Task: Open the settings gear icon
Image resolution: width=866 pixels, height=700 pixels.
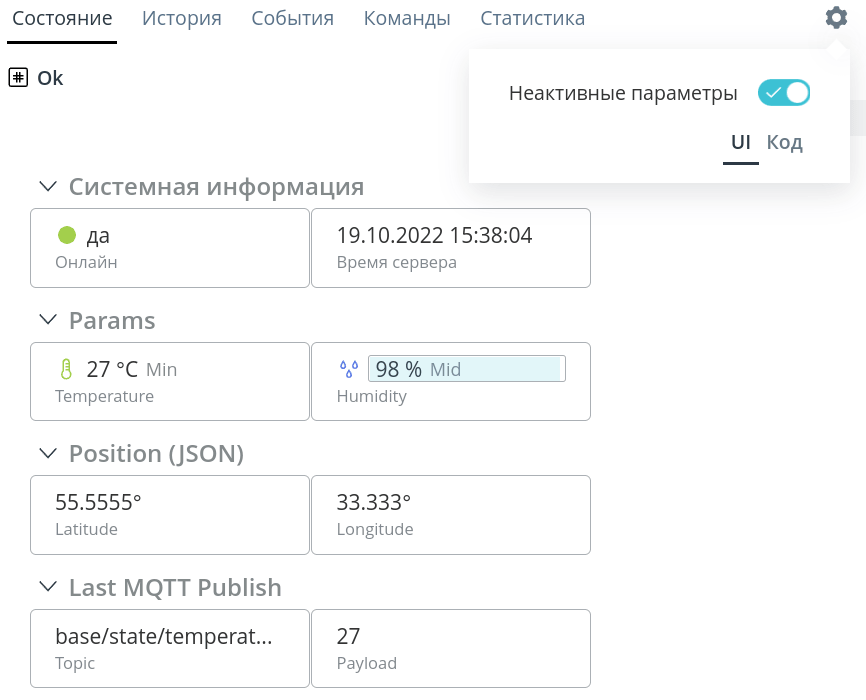Action: coord(836,18)
